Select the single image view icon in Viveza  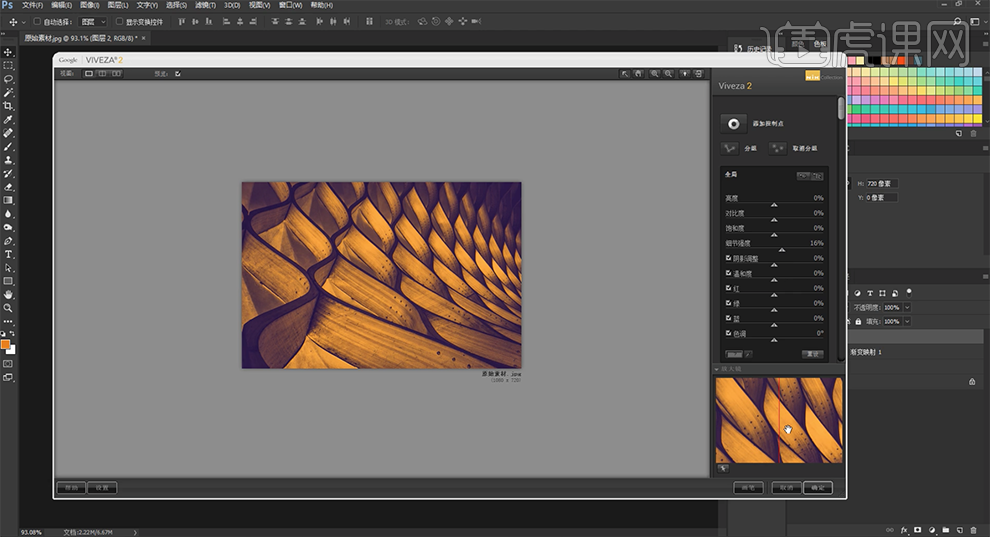(89, 73)
